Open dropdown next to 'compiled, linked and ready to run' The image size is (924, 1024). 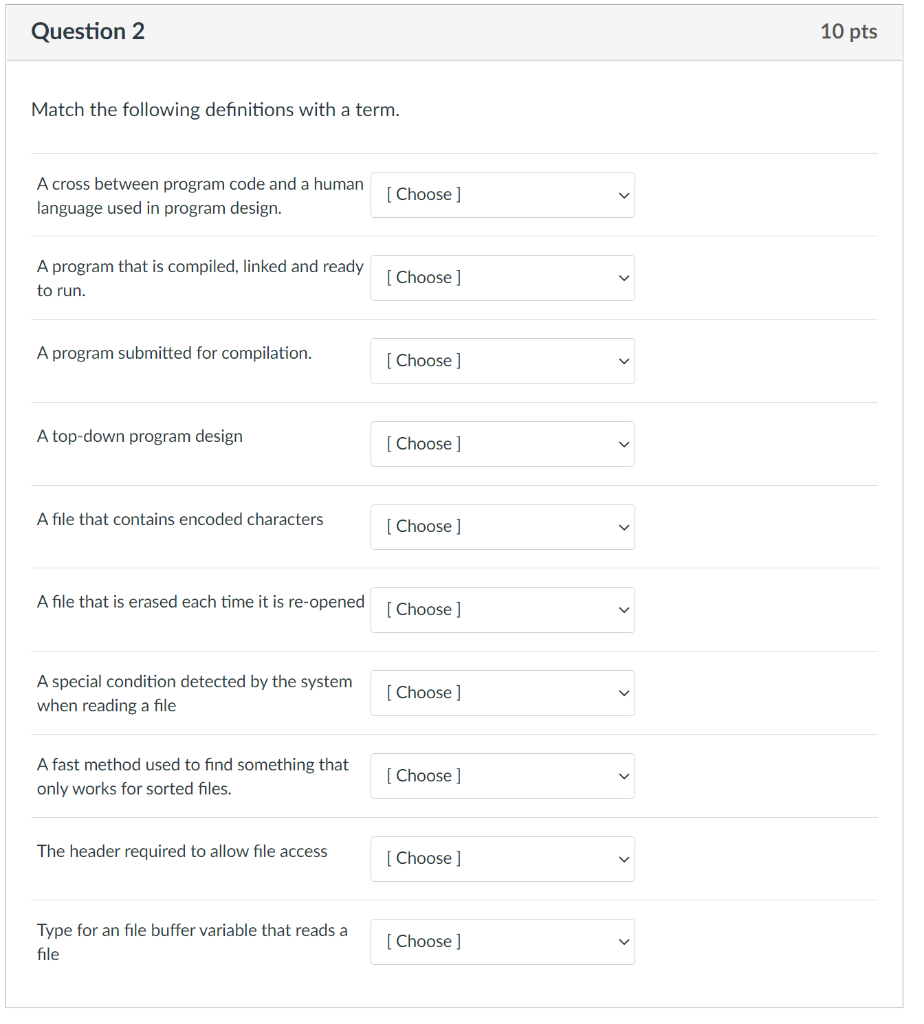click(x=502, y=278)
